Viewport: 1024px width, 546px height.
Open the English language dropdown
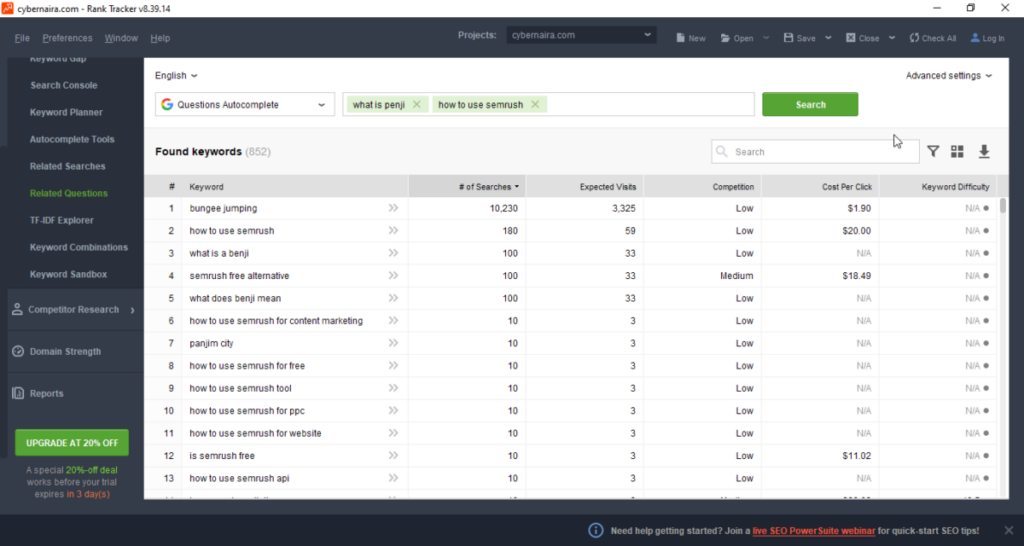click(x=176, y=76)
